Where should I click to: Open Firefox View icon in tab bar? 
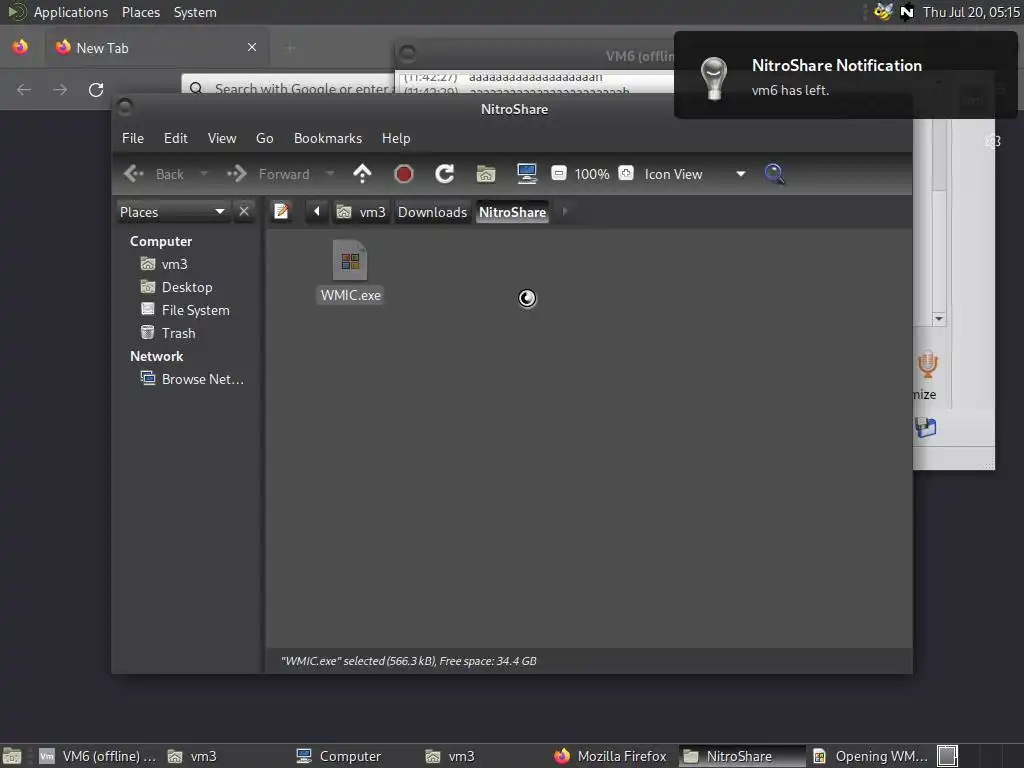click(20, 47)
